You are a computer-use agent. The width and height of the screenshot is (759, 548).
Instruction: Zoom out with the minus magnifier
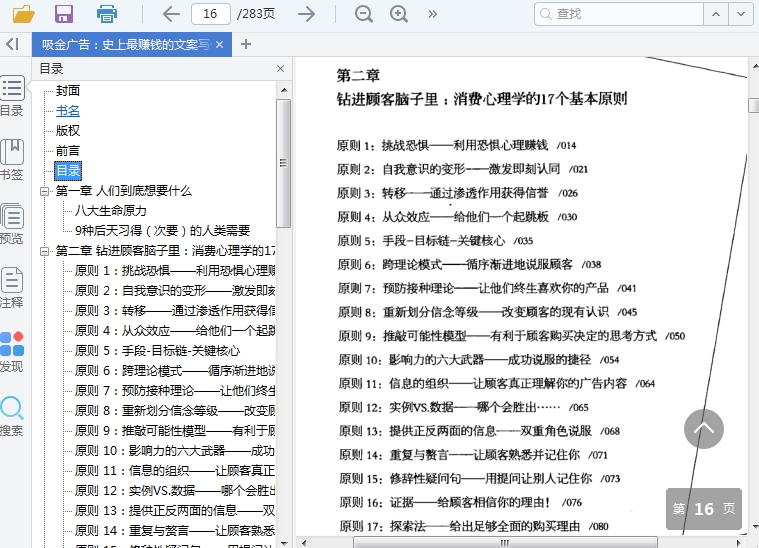tap(364, 14)
